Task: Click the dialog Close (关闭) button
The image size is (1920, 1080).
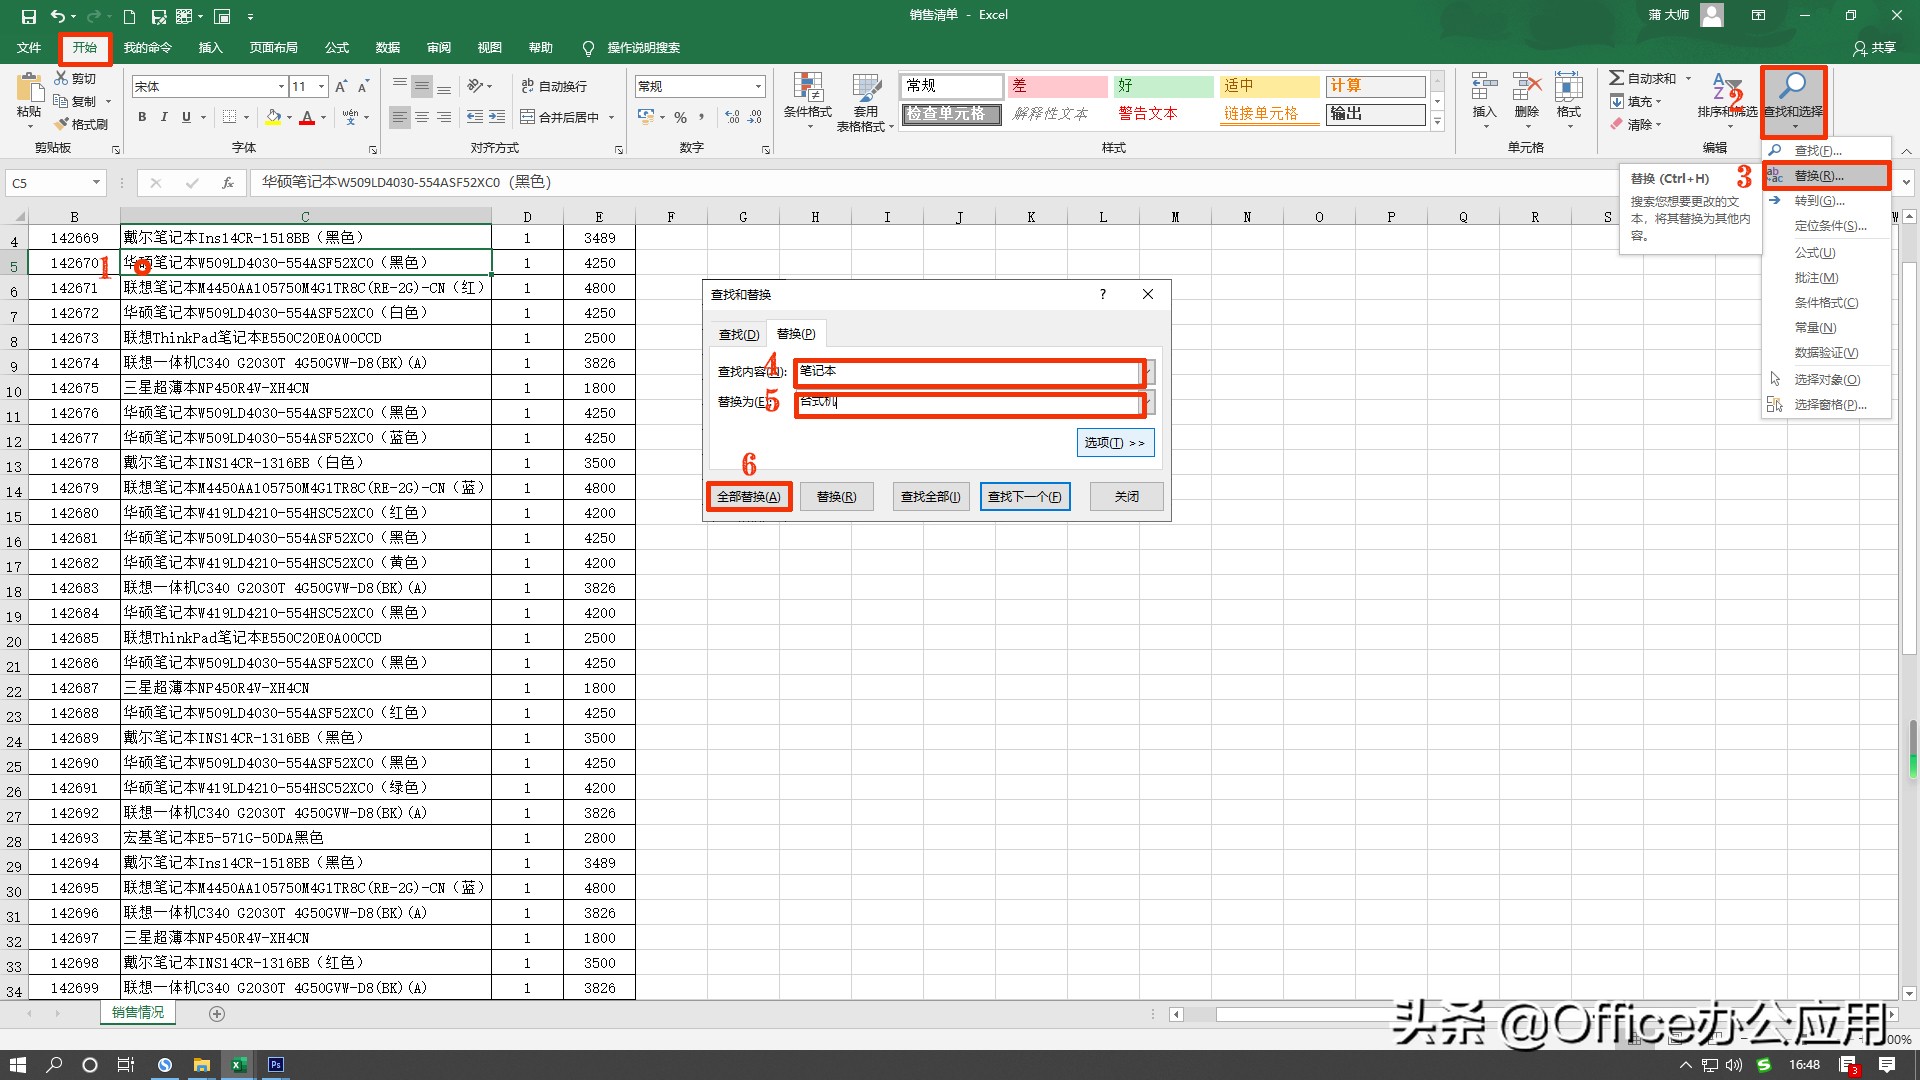Action: tap(1126, 497)
